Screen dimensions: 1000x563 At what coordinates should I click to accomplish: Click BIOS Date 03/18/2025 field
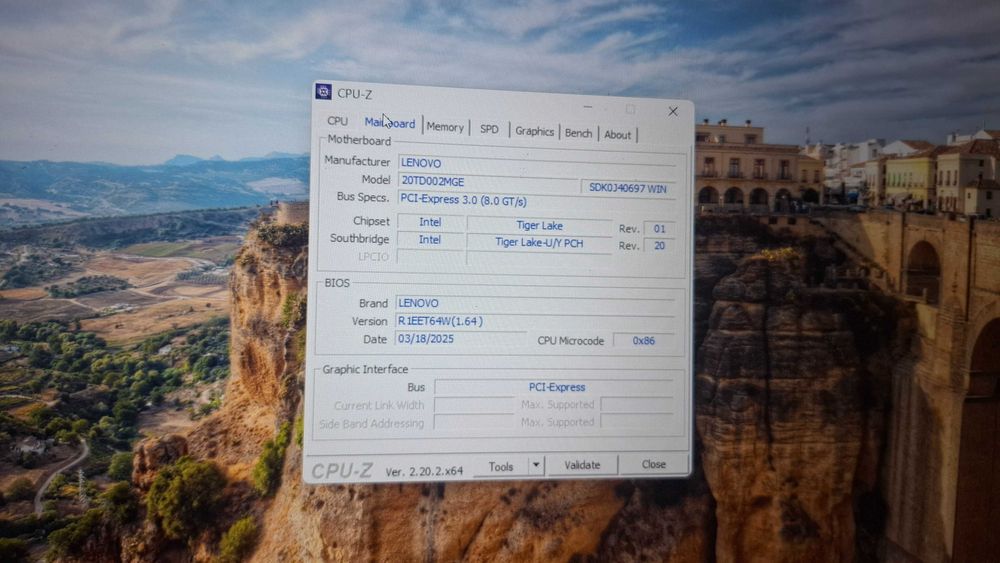[460, 339]
